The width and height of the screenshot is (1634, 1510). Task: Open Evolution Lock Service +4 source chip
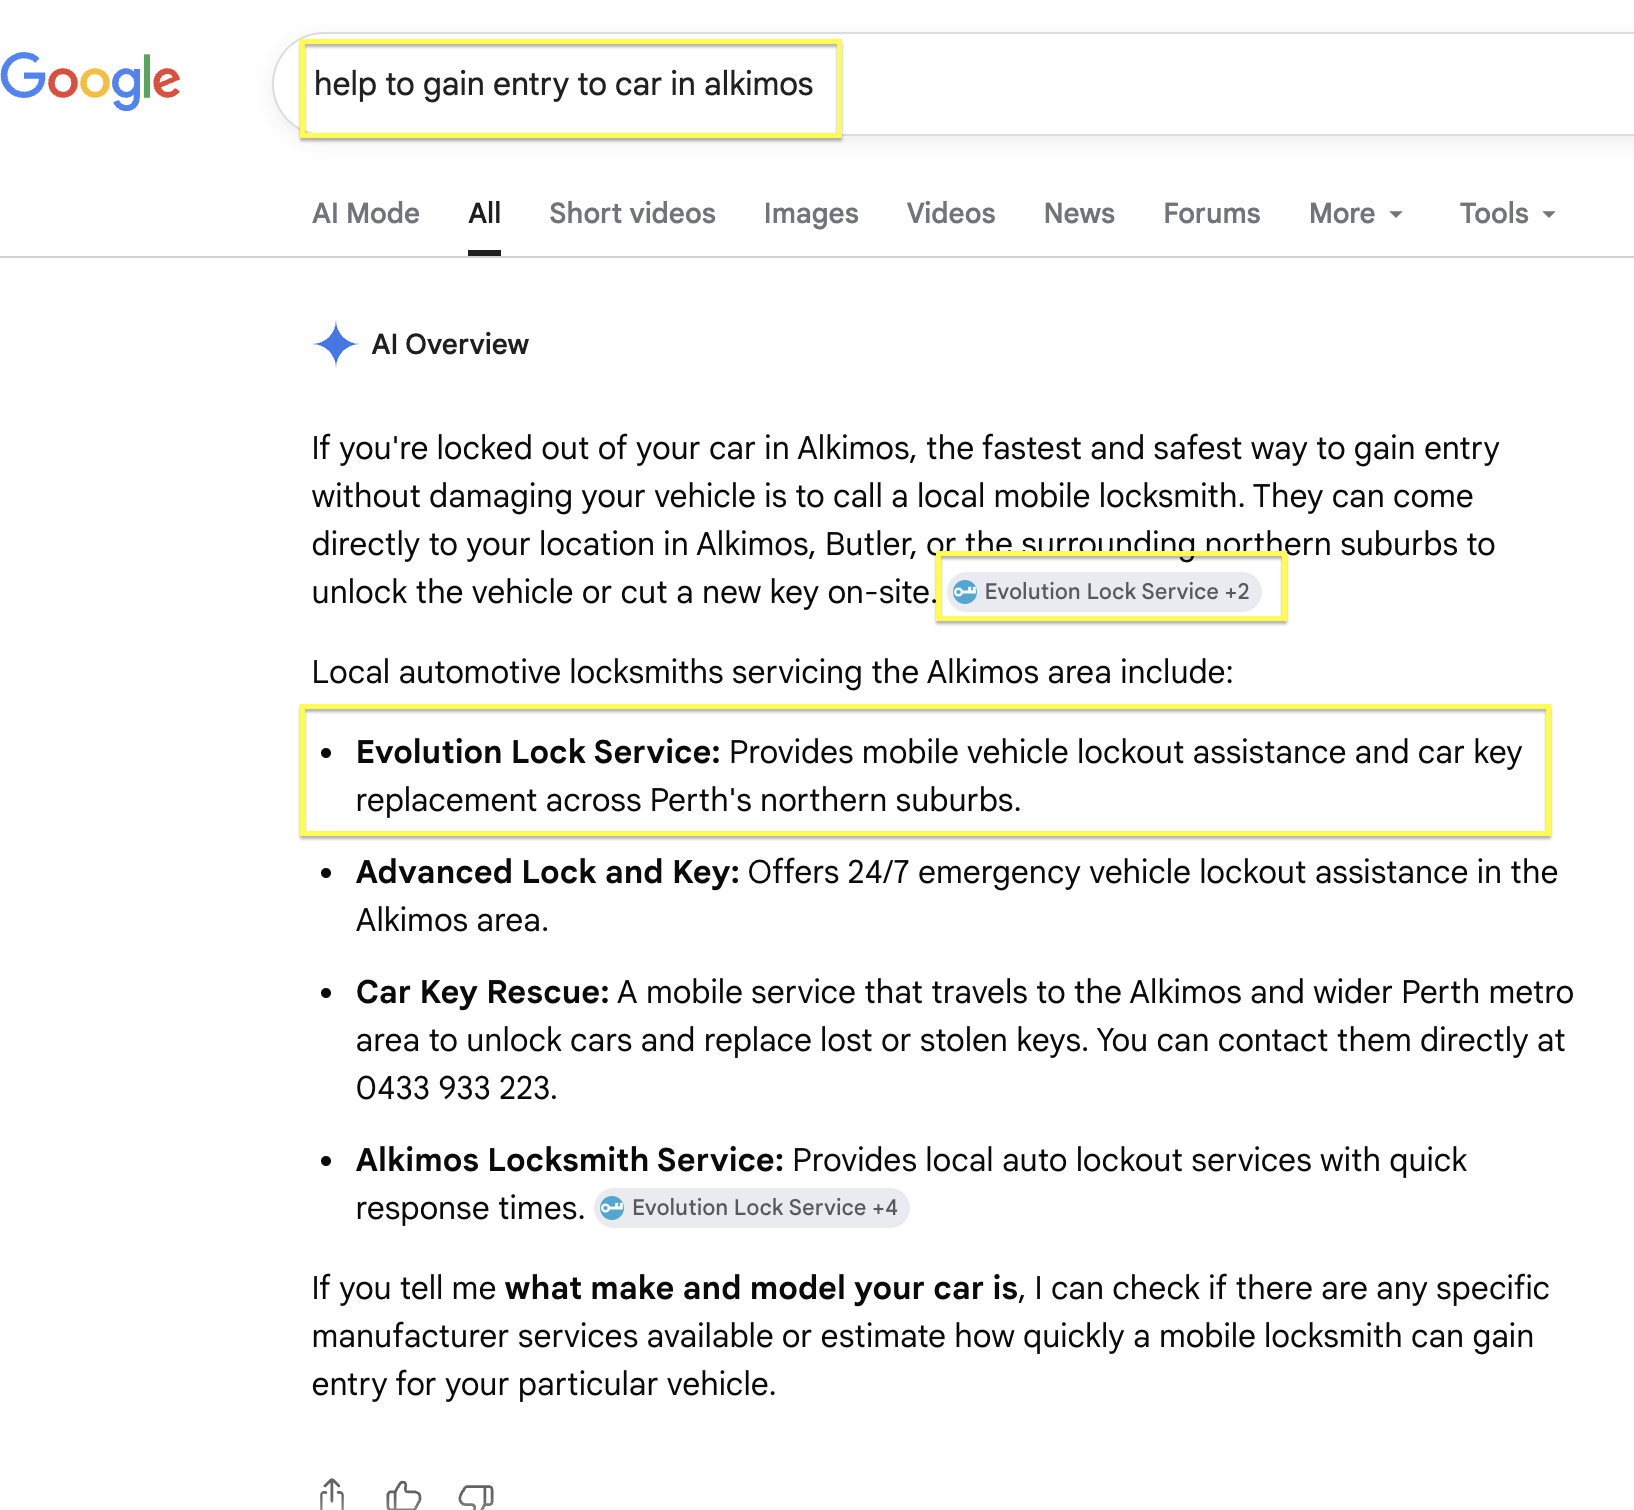(752, 1208)
